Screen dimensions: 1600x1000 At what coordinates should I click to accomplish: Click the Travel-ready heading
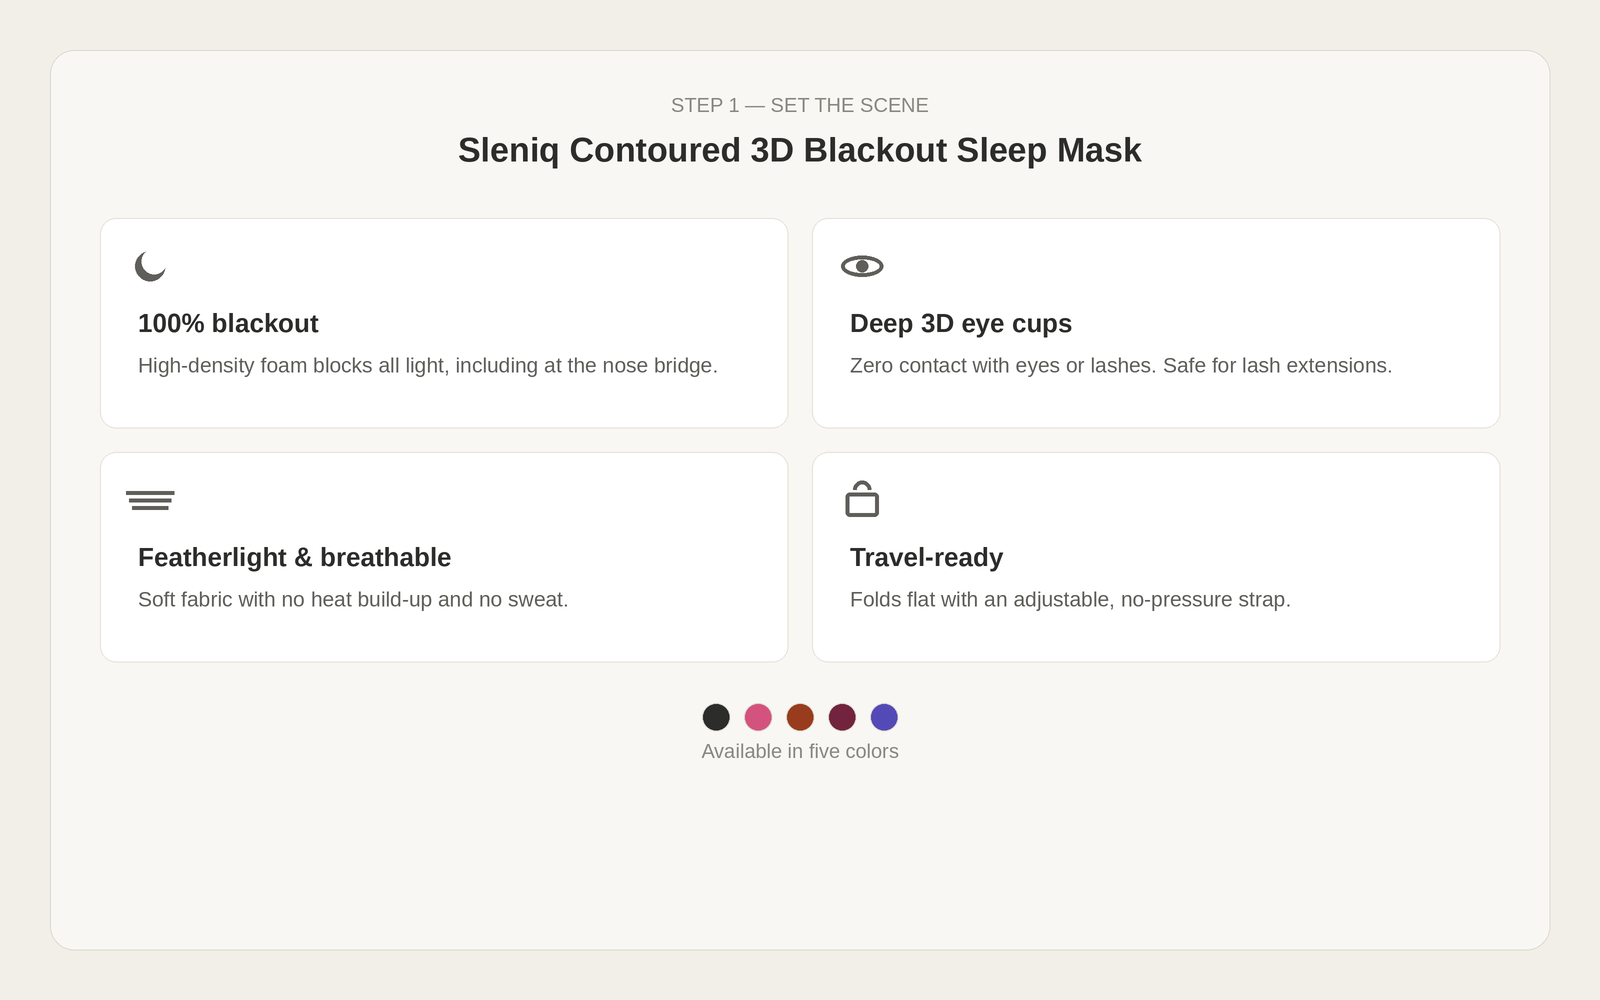[x=927, y=557]
